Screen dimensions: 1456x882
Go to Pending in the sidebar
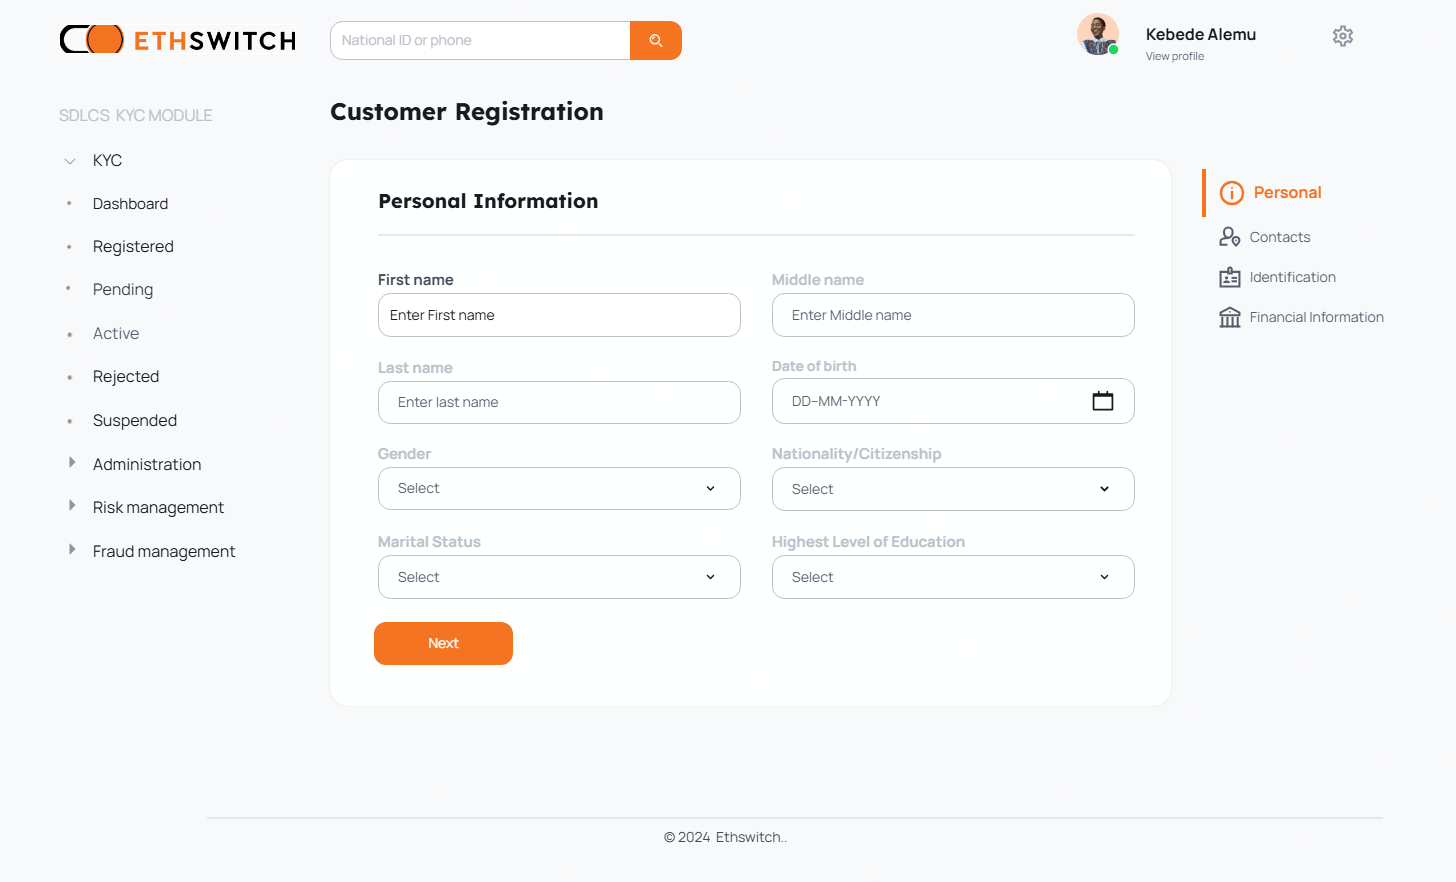[123, 290]
